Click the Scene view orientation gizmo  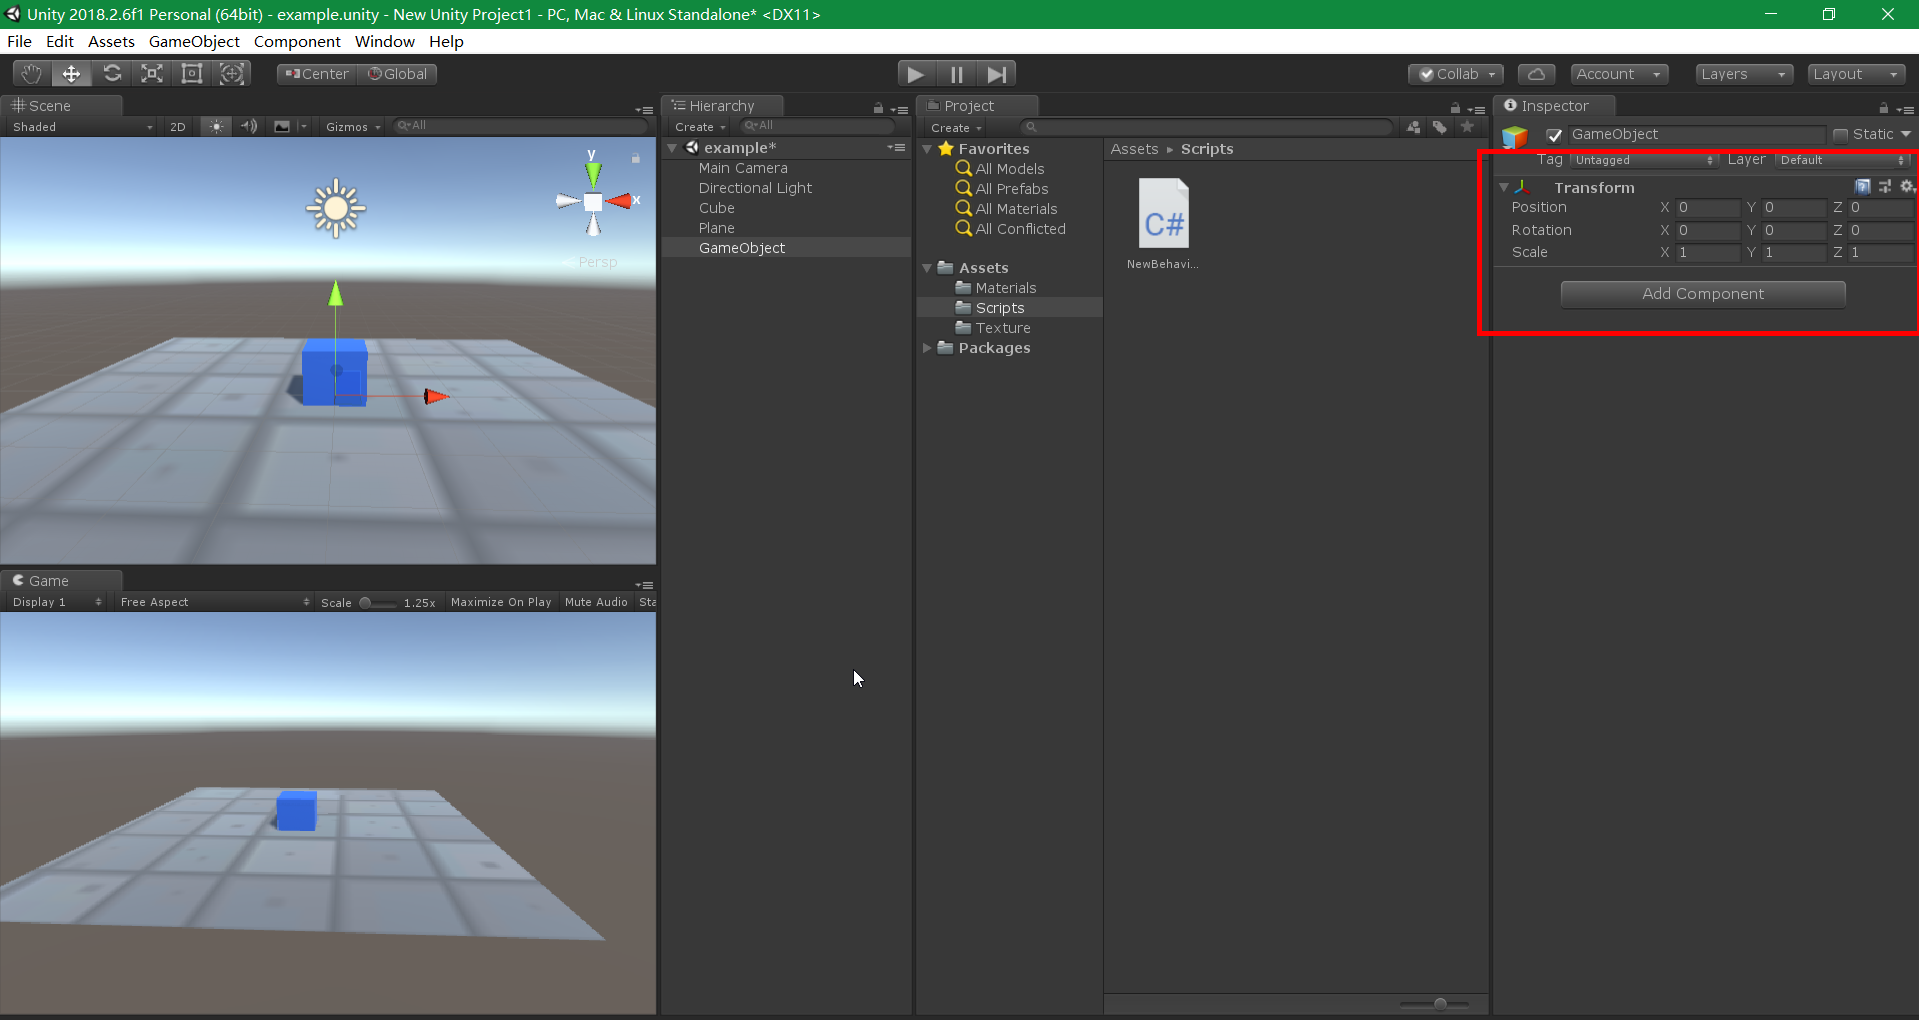(x=594, y=201)
